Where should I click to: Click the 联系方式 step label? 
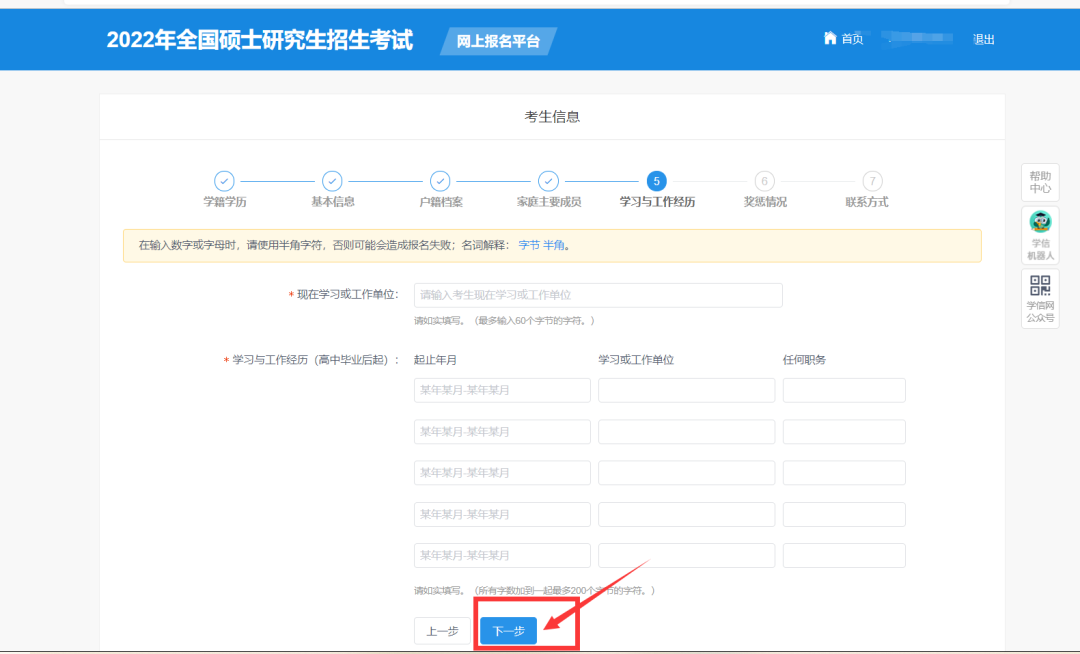(x=866, y=202)
